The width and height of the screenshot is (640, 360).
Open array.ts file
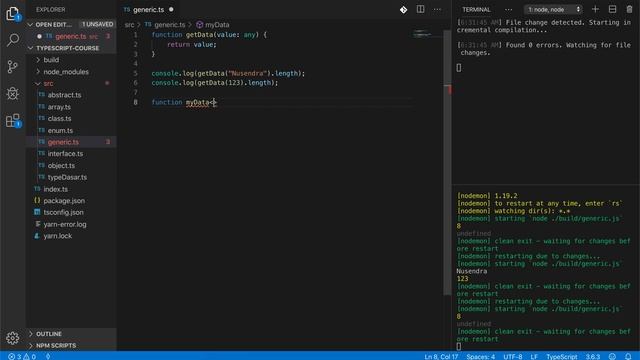59,107
